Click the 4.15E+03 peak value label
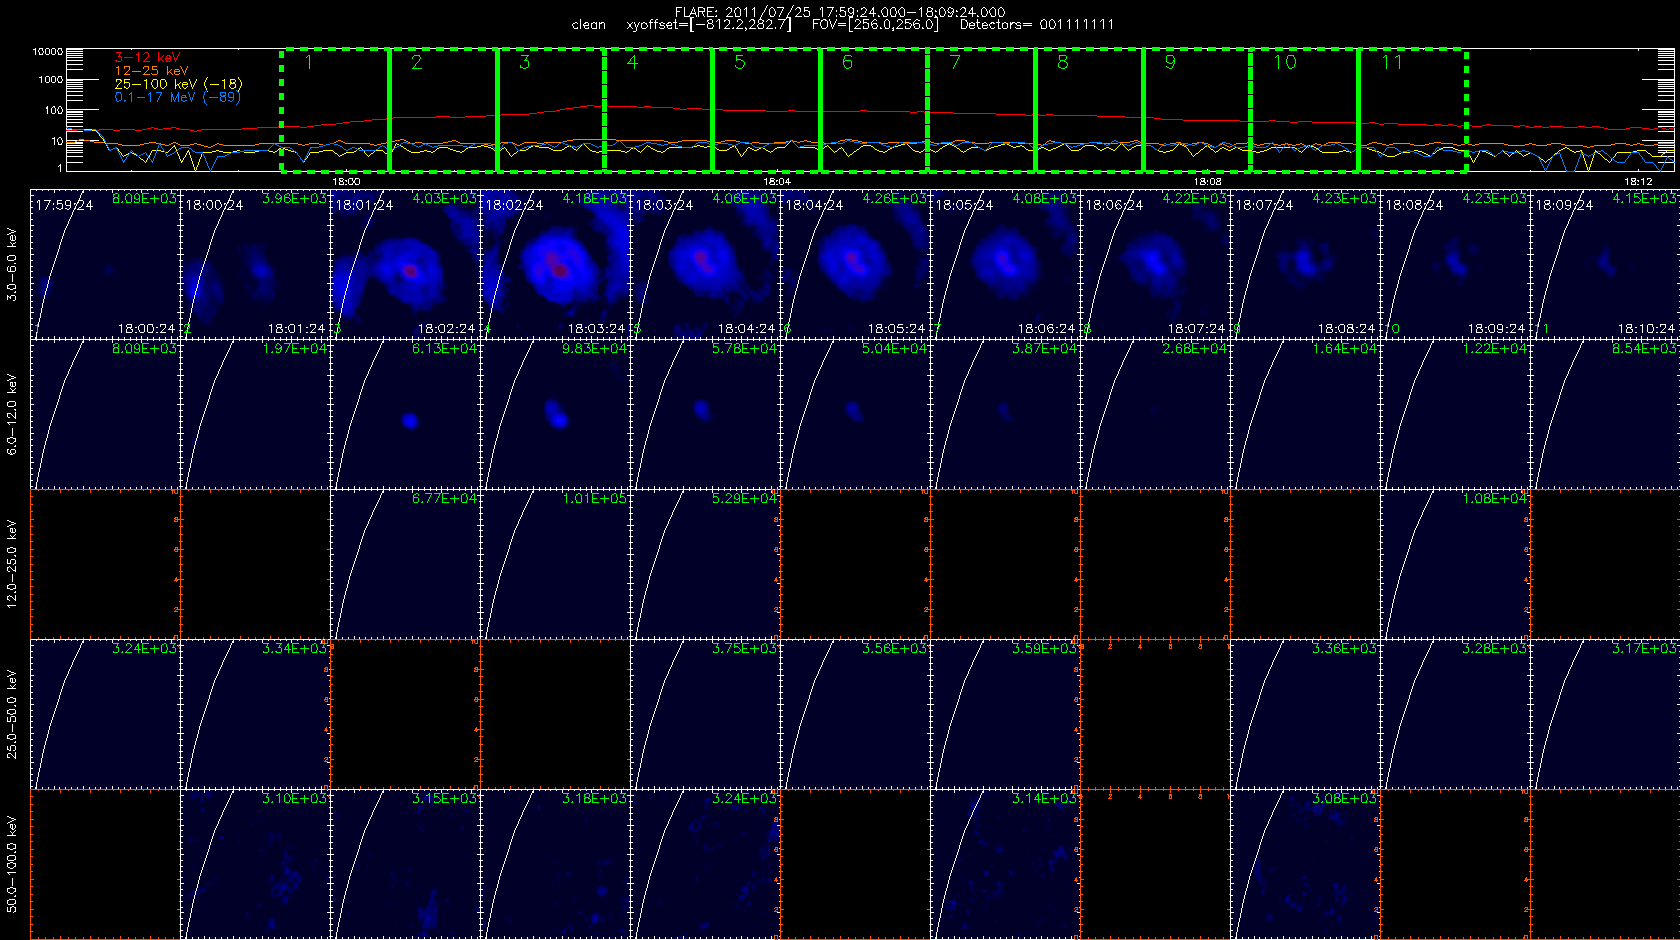 point(1645,199)
